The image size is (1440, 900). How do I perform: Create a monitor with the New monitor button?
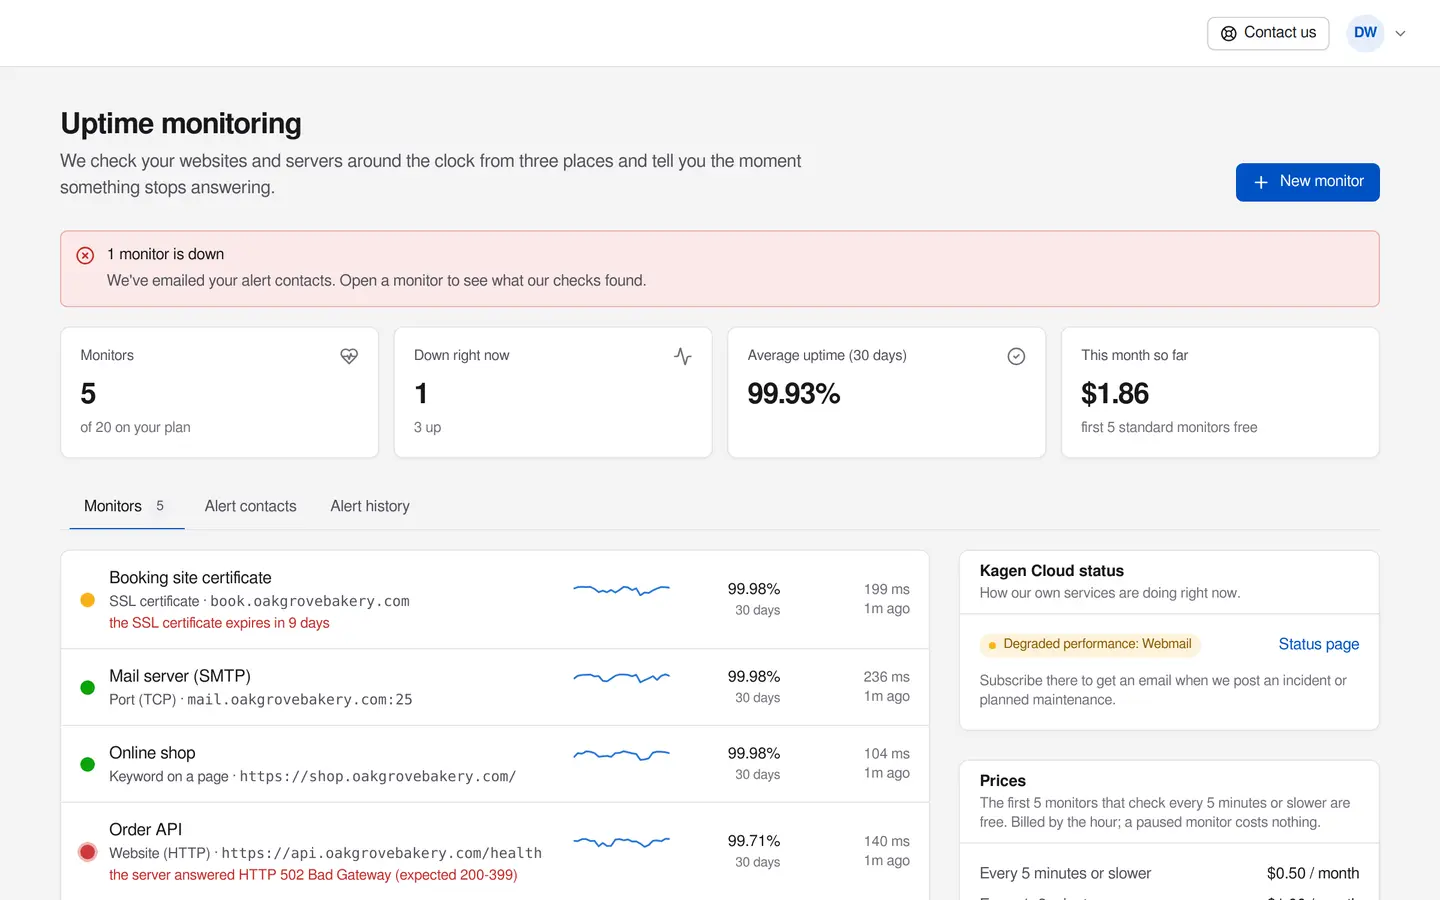point(1308,182)
